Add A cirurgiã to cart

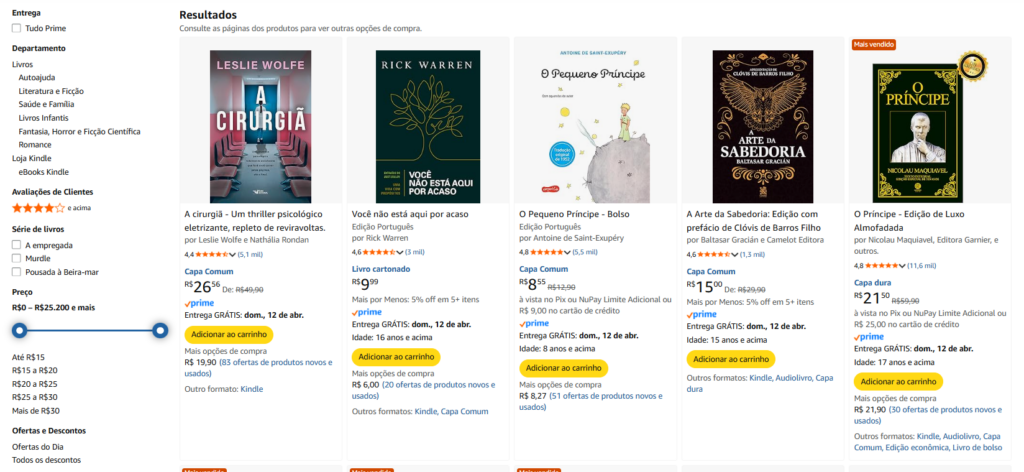pos(228,334)
